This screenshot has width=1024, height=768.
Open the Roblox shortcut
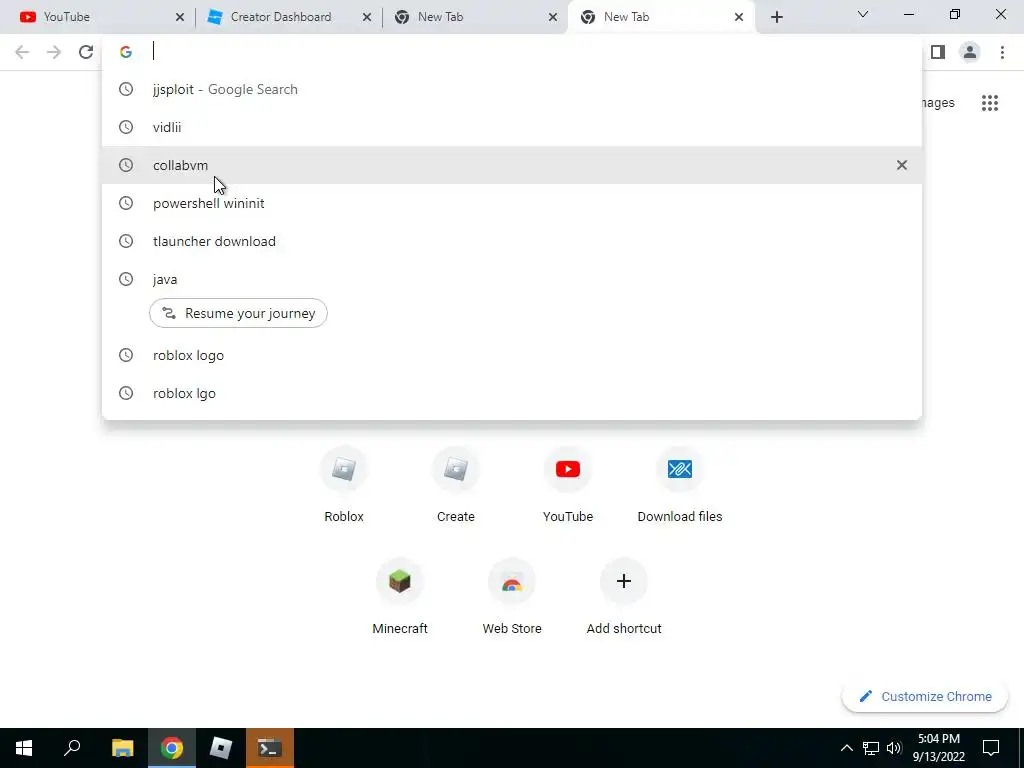pyautogui.click(x=344, y=485)
